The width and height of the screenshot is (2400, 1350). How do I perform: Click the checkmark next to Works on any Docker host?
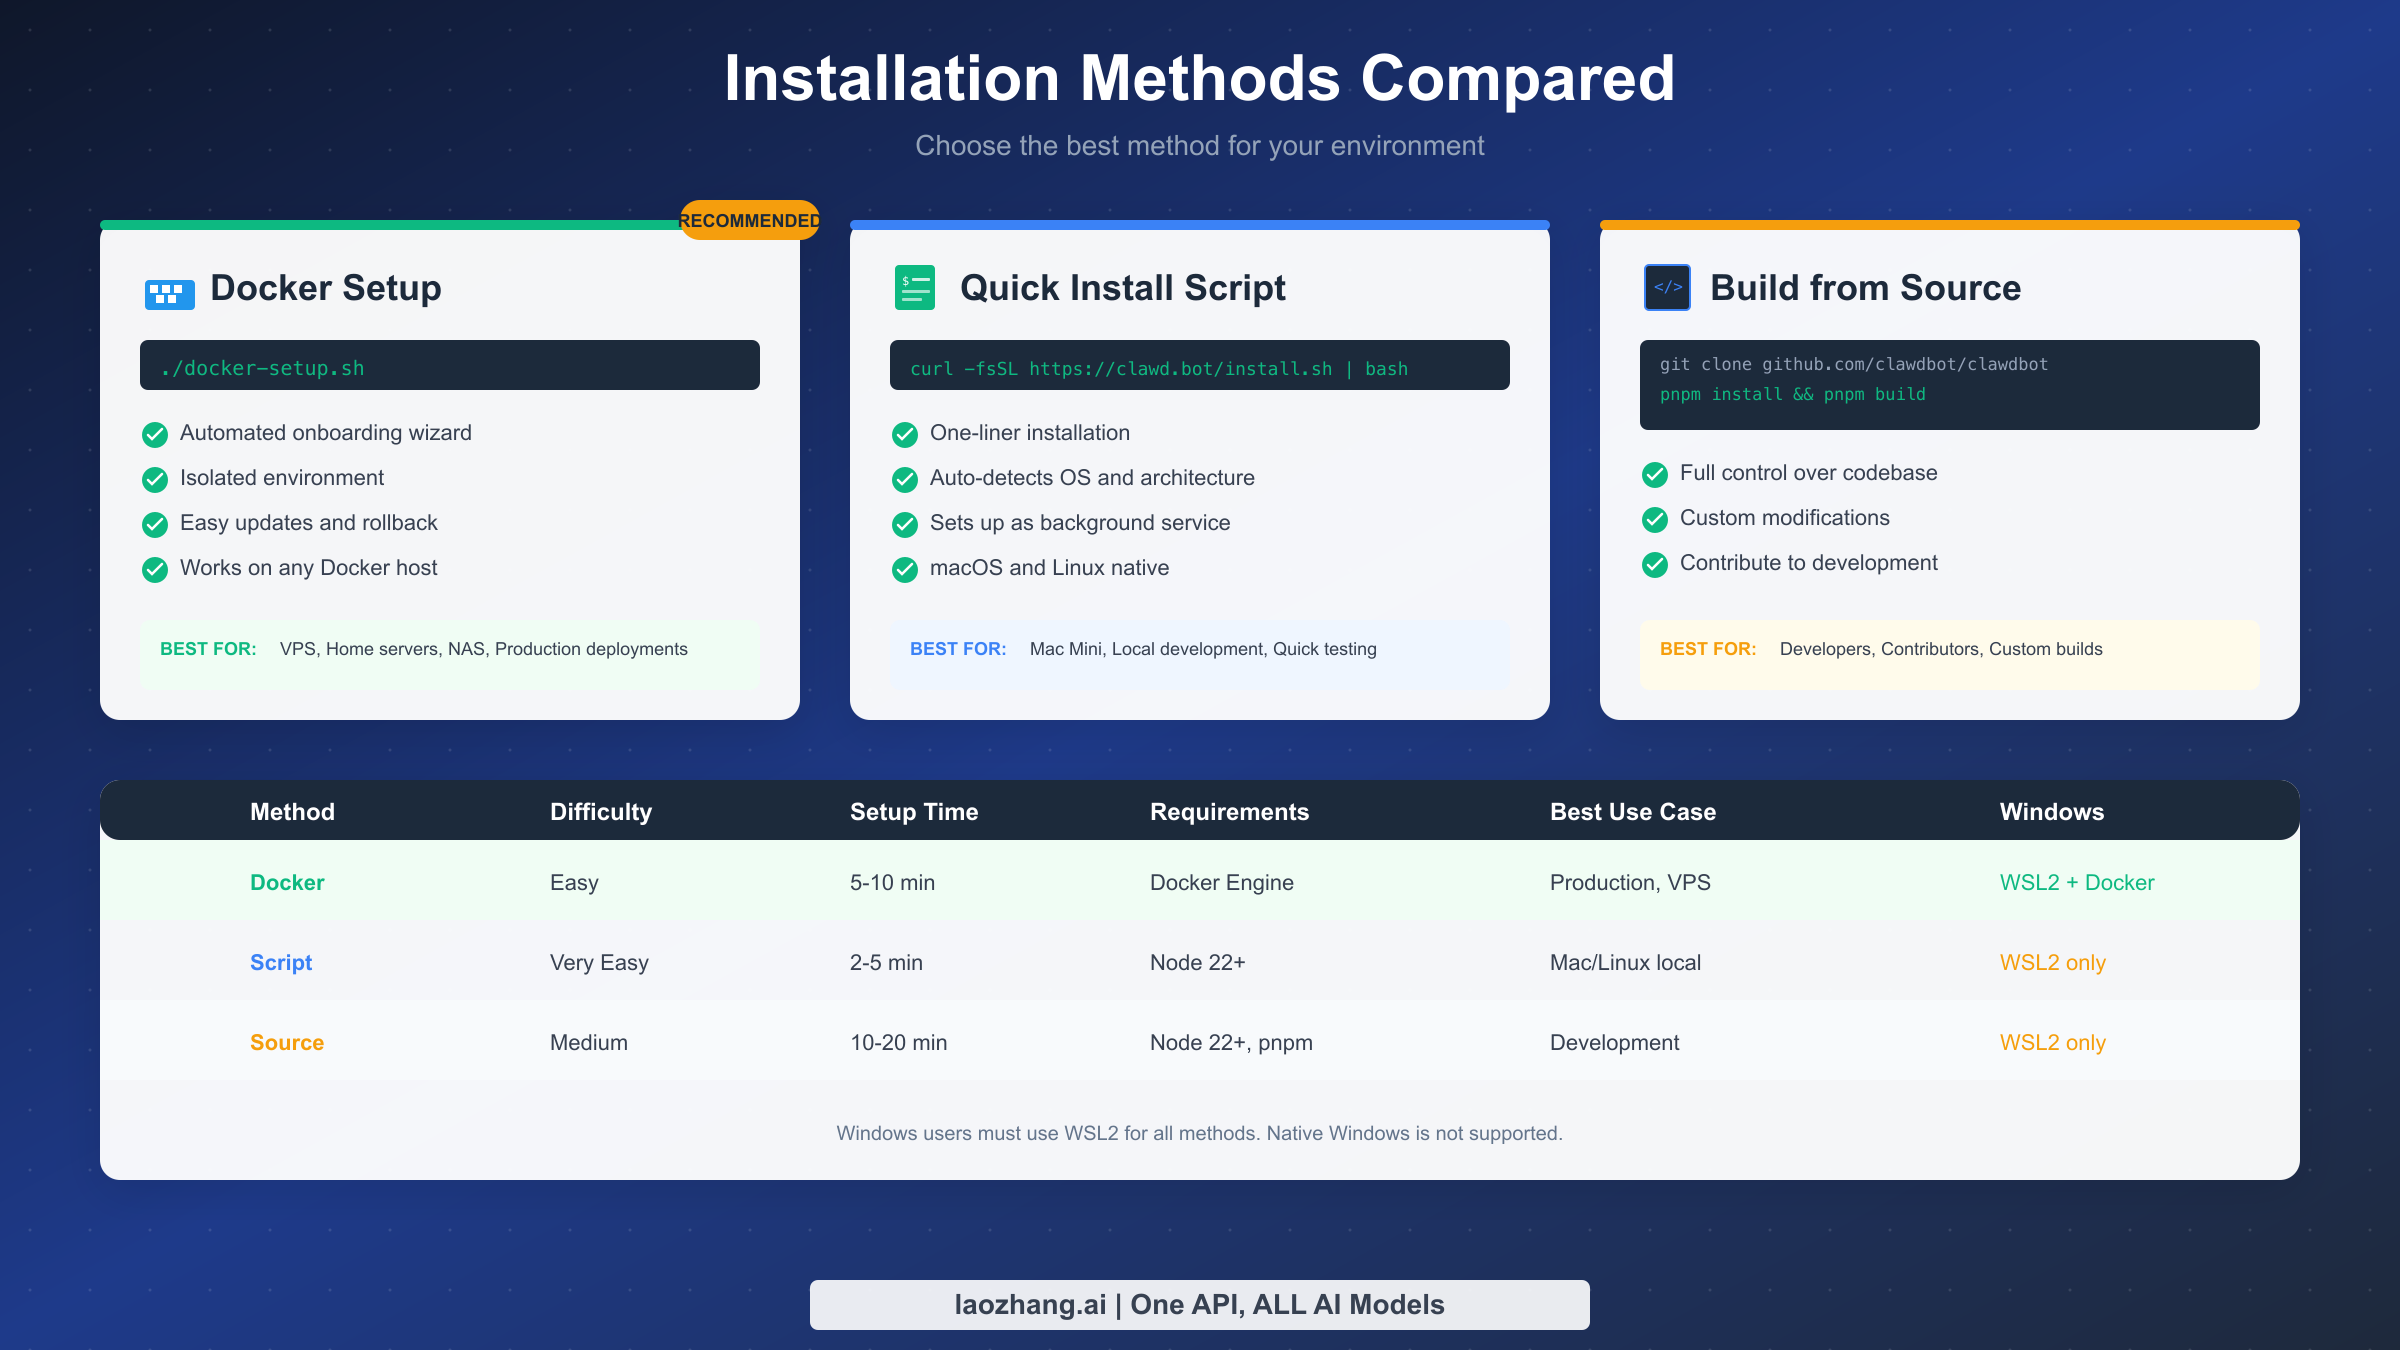pyautogui.click(x=155, y=569)
